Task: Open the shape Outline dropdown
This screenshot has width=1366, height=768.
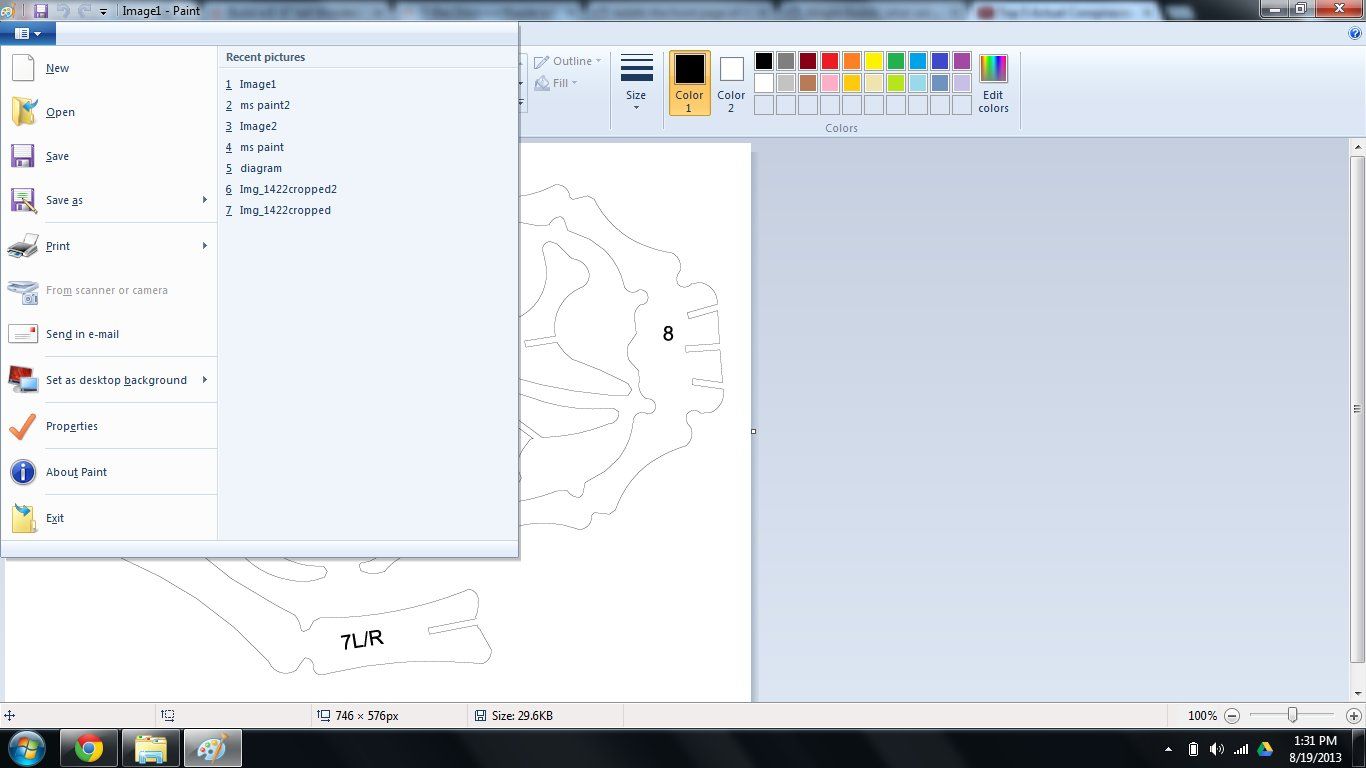Action: [568, 61]
